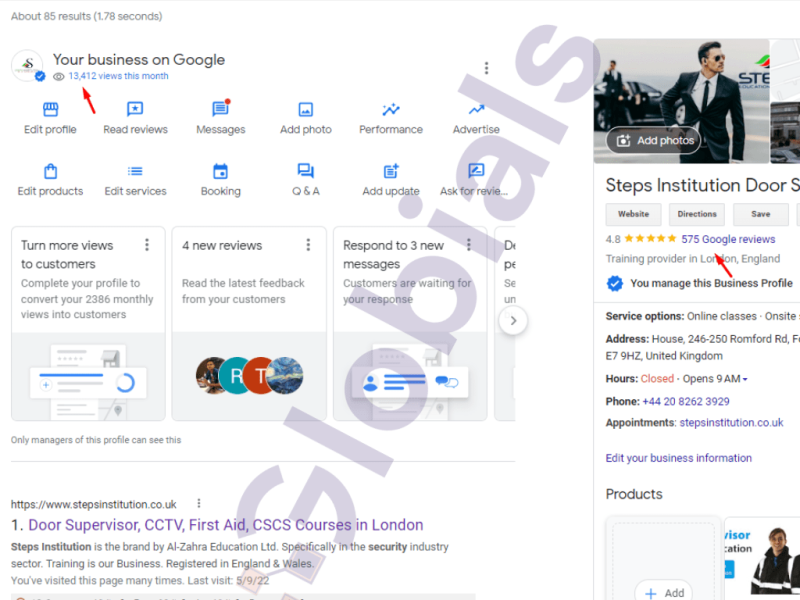Open business profile options three-dot menu
Screen dimensions: 800x600
pos(486,68)
